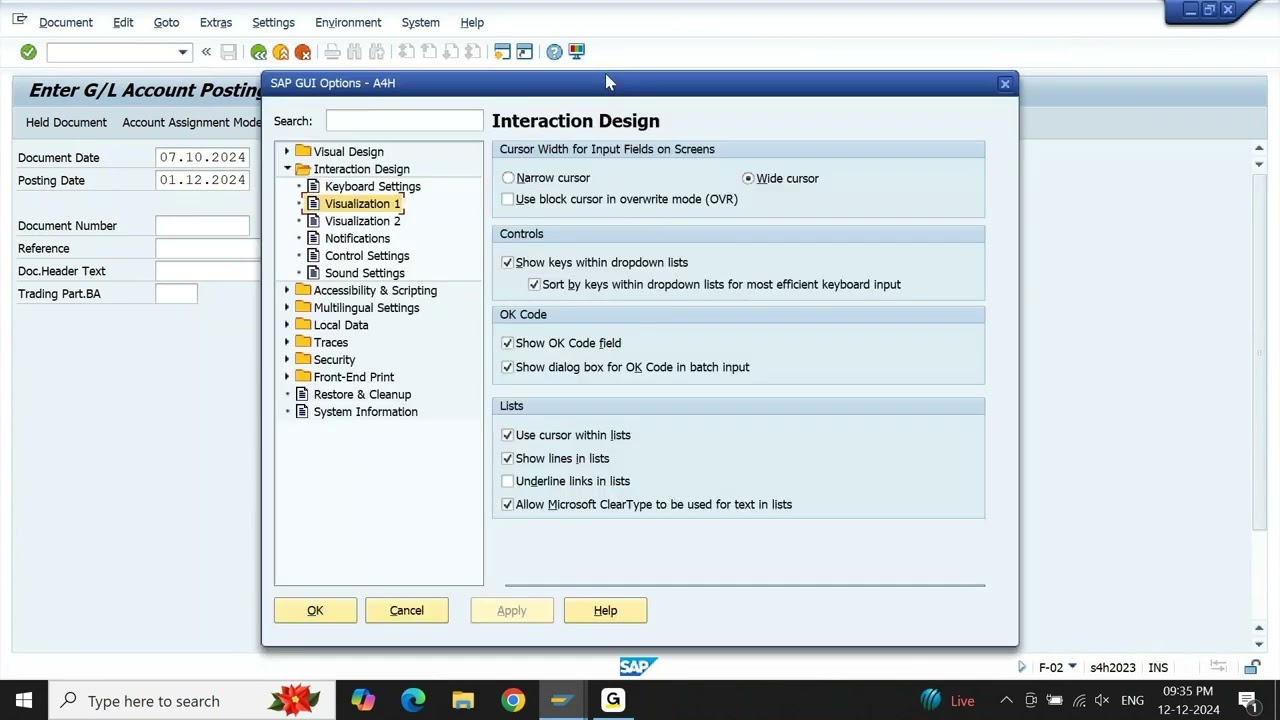Expand the Security folder
The width and height of the screenshot is (1280, 720).
[287, 360]
